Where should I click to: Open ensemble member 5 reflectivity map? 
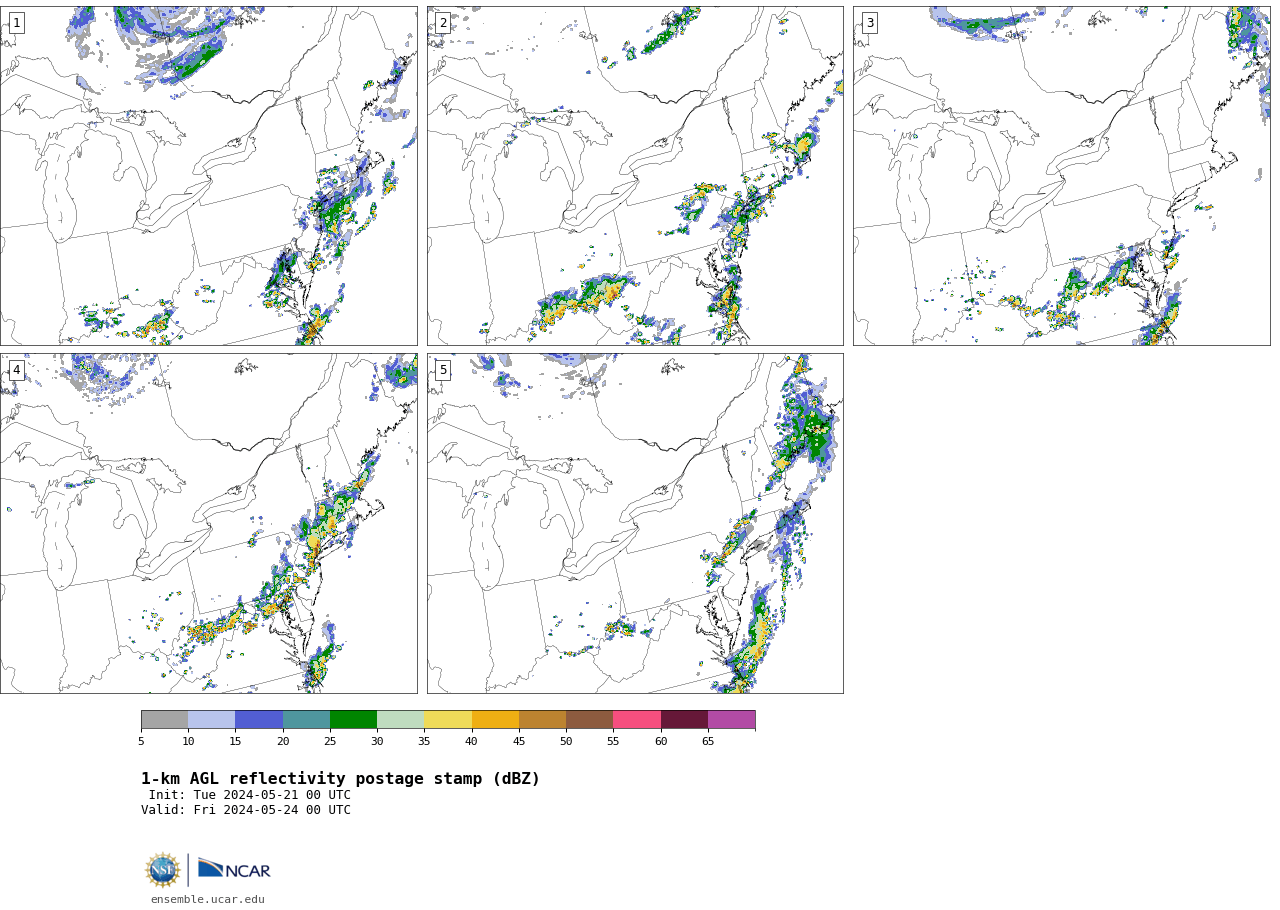pos(635,523)
